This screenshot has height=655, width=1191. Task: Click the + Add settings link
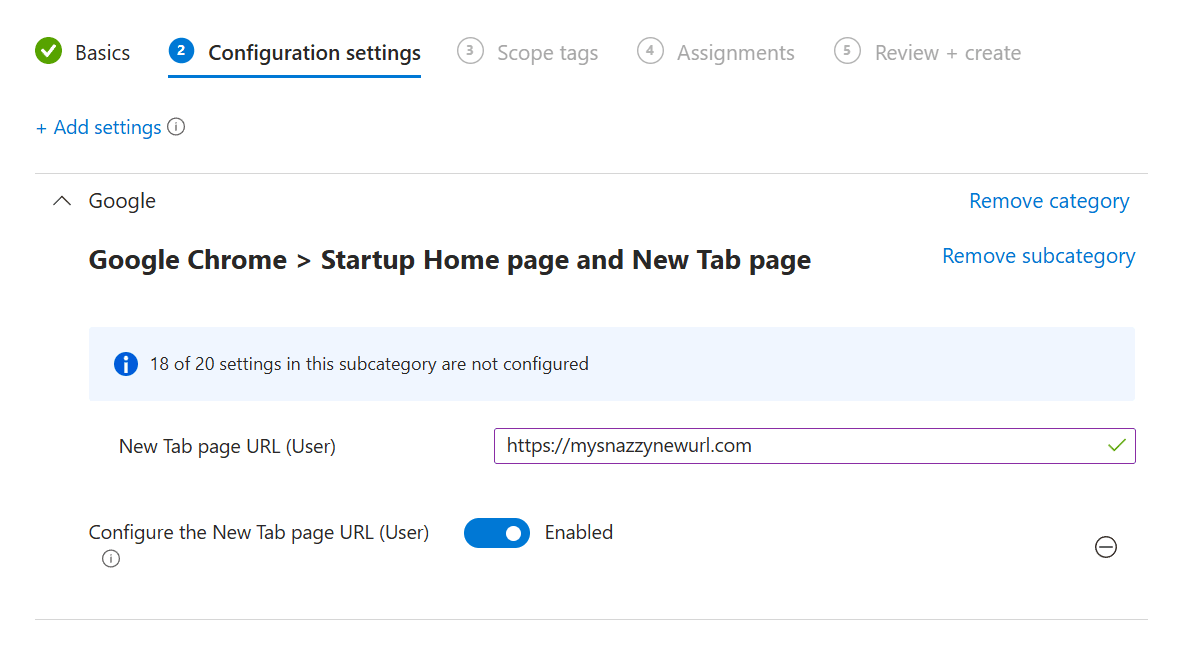pos(99,128)
